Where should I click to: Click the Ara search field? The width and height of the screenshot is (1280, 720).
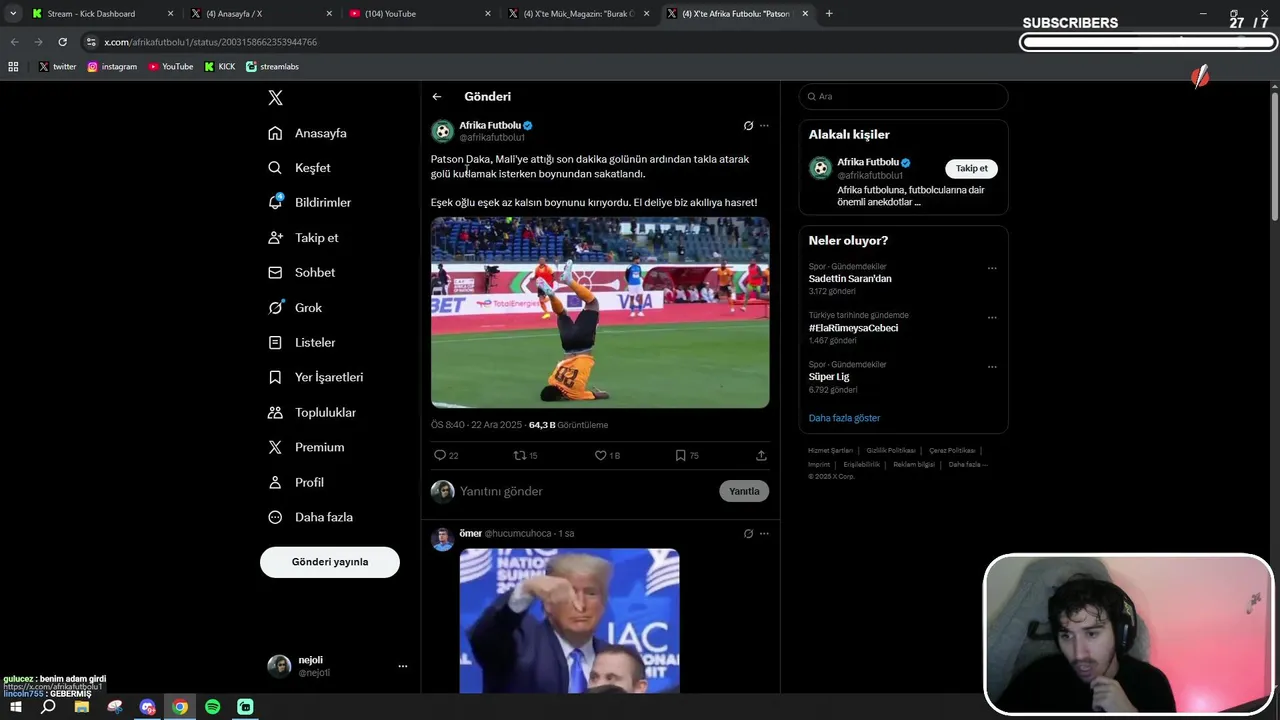pos(903,96)
